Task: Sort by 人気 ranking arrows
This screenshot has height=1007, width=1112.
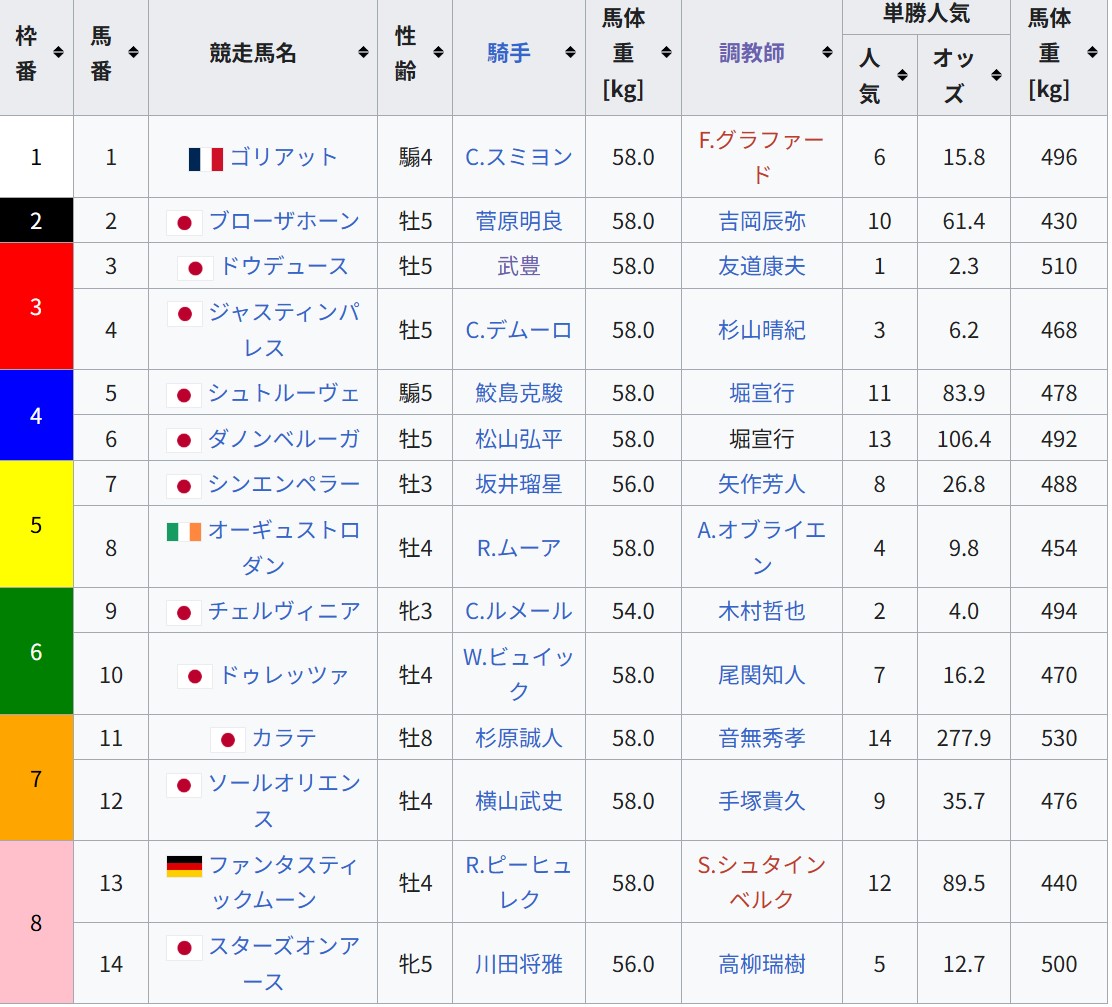Action: click(902, 75)
